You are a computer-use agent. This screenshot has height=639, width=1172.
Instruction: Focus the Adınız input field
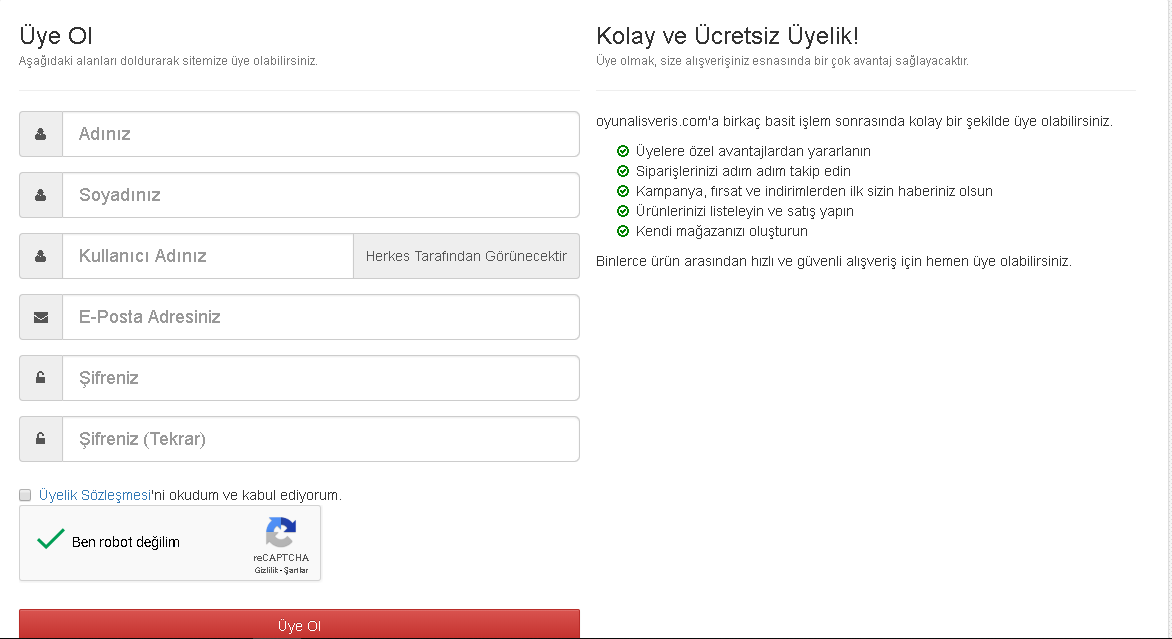(x=321, y=134)
